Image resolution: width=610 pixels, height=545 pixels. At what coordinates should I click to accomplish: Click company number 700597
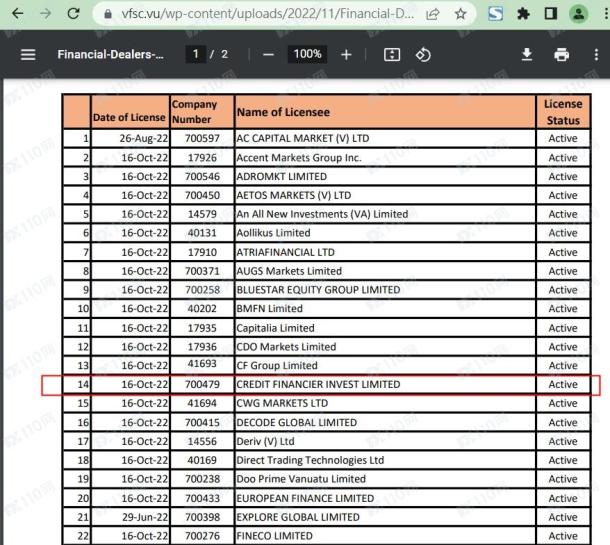202,138
